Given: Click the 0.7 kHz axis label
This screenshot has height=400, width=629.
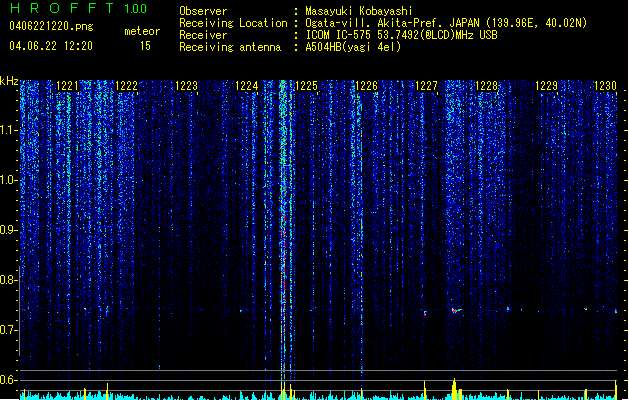Looking at the screenshot, I should click(x=8, y=330).
